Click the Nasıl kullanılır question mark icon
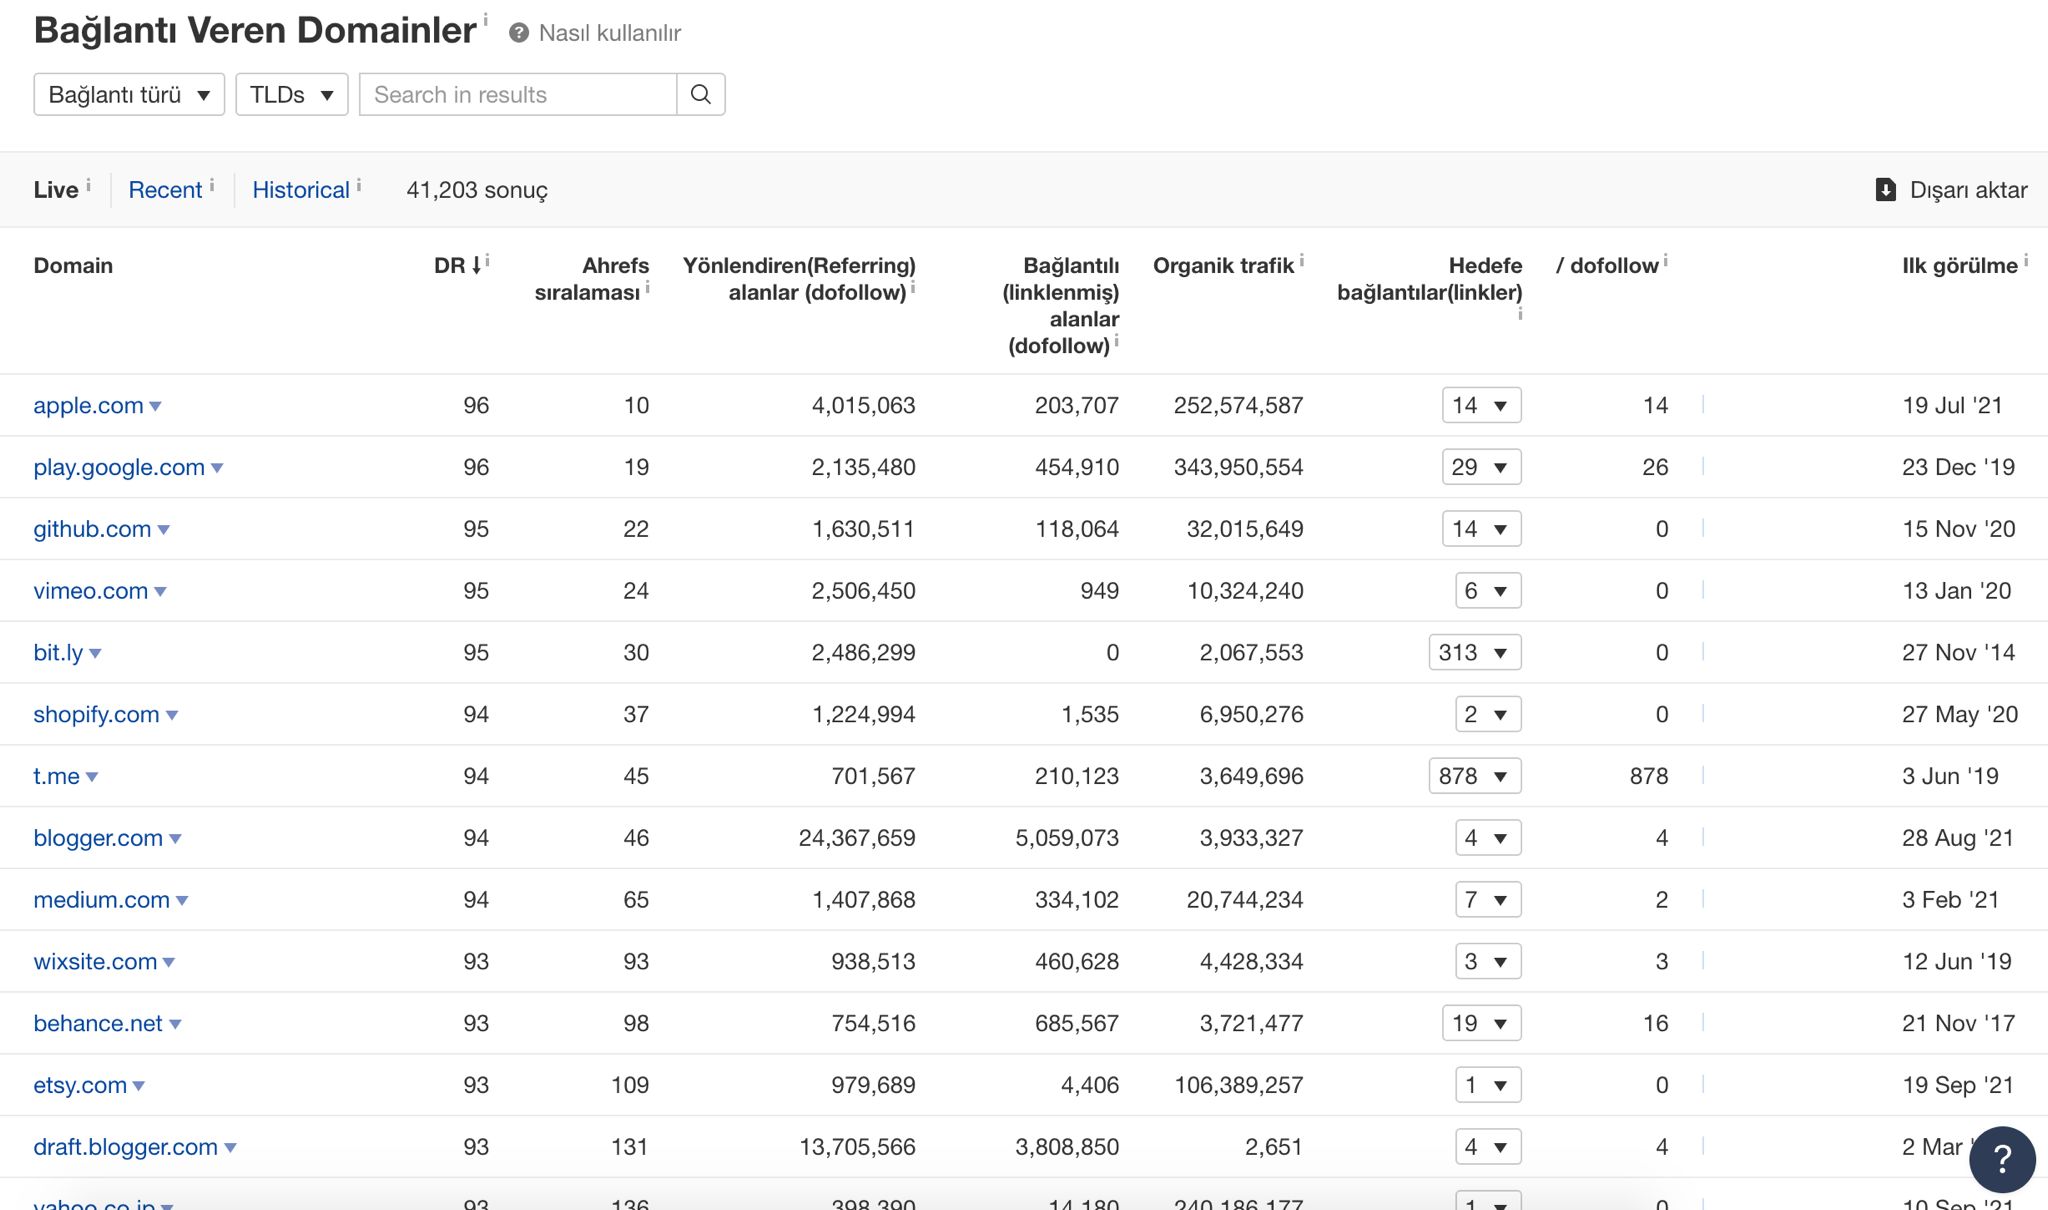 pyautogui.click(x=518, y=33)
